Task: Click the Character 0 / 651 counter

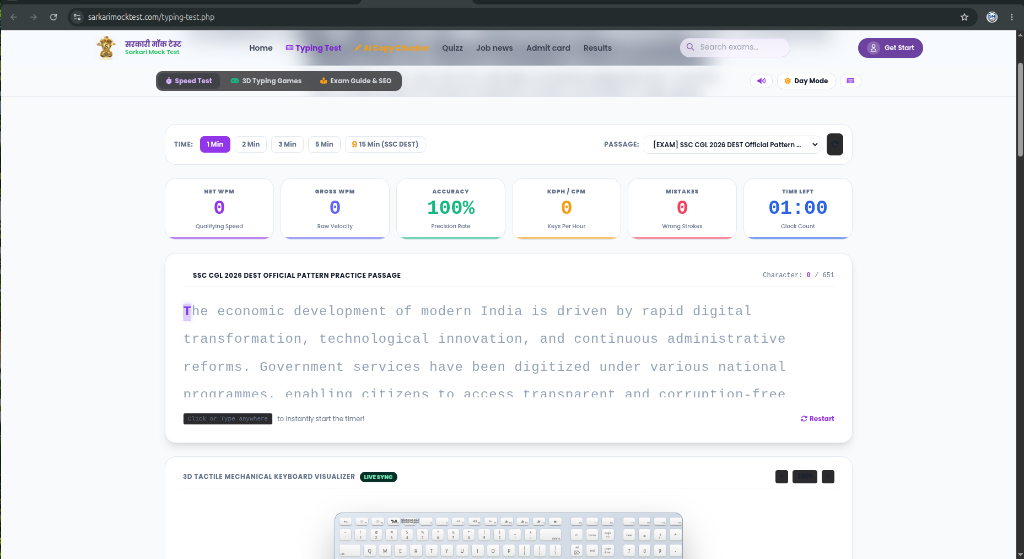Action: click(x=797, y=275)
